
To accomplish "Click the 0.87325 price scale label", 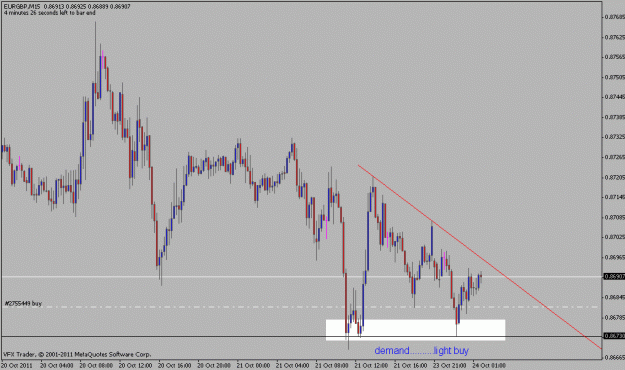I will [614, 137].
